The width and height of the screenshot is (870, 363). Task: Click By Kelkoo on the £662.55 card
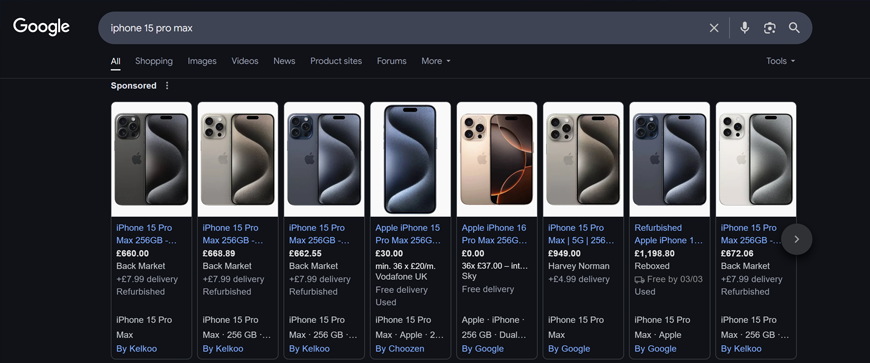pyautogui.click(x=309, y=349)
